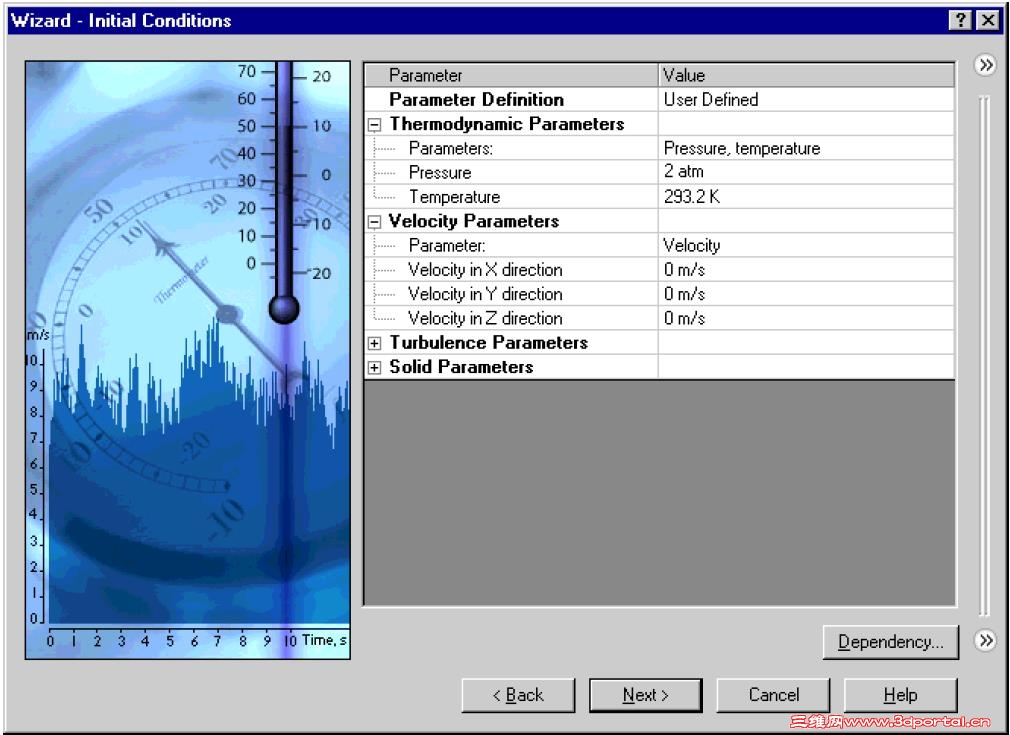This screenshot has width=1010, height=735.
Task: Open the Dependency dialog
Action: 889,642
